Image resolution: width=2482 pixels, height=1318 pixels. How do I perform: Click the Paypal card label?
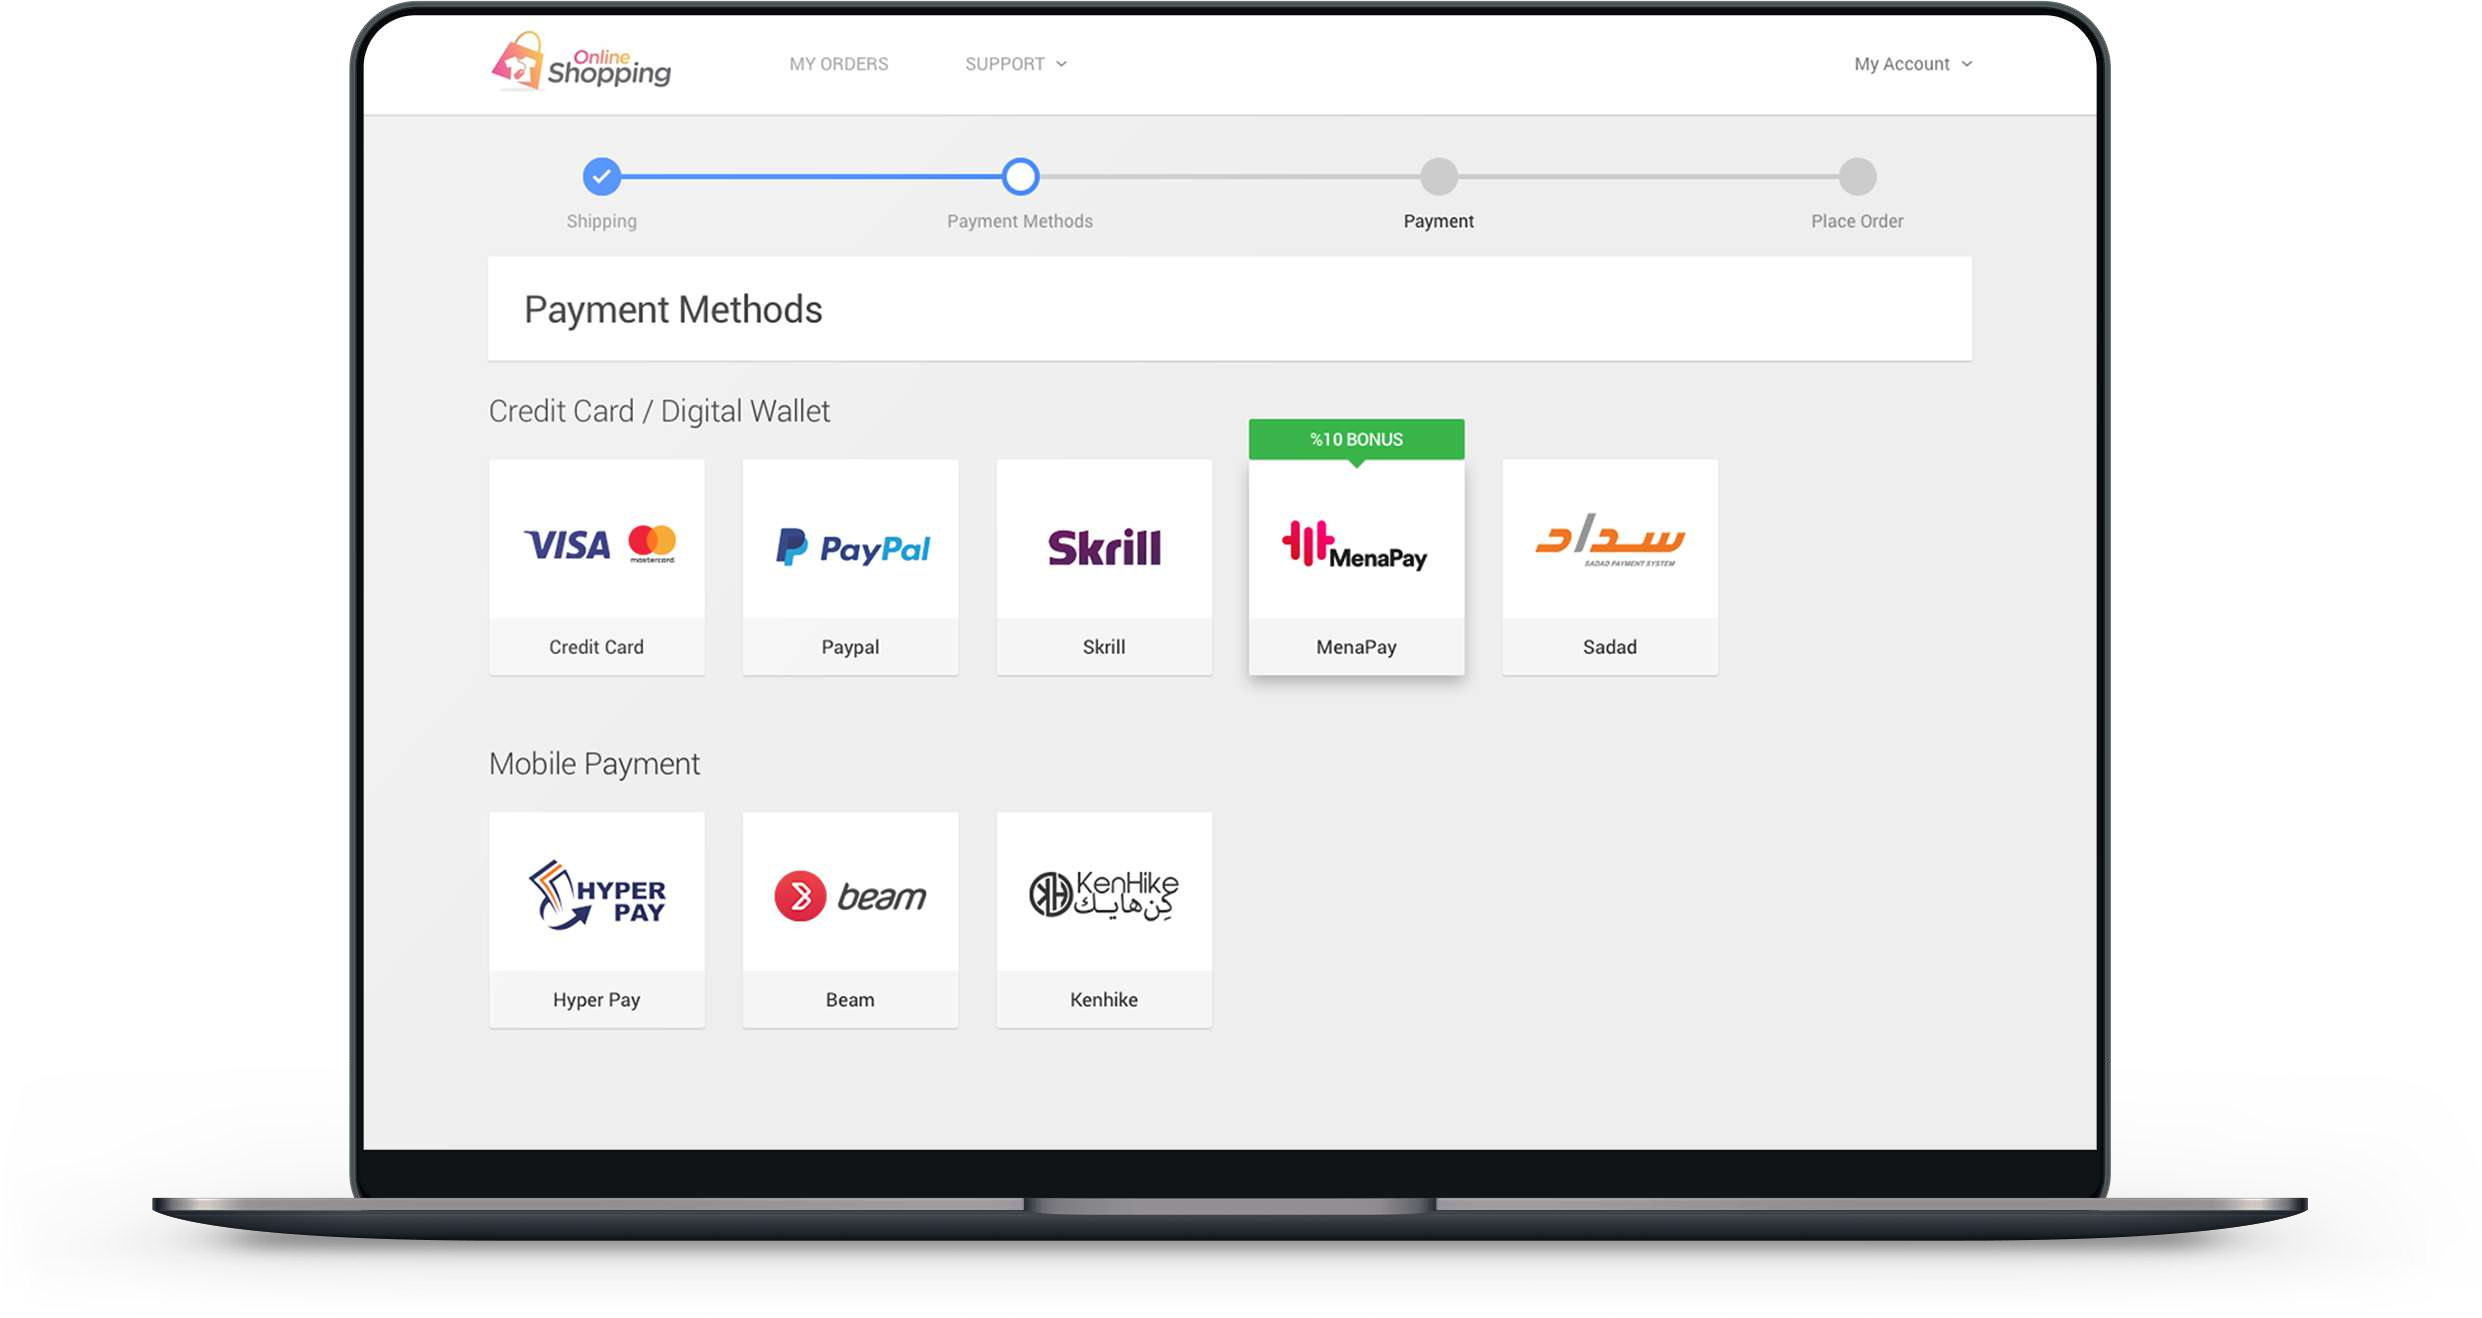click(x=850, y=647)
